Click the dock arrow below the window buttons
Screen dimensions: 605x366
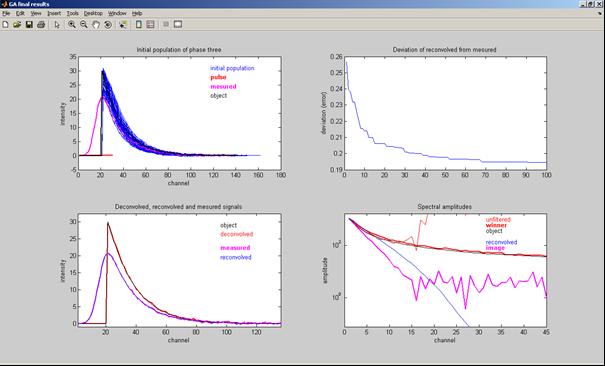click(x=600, y=13)
